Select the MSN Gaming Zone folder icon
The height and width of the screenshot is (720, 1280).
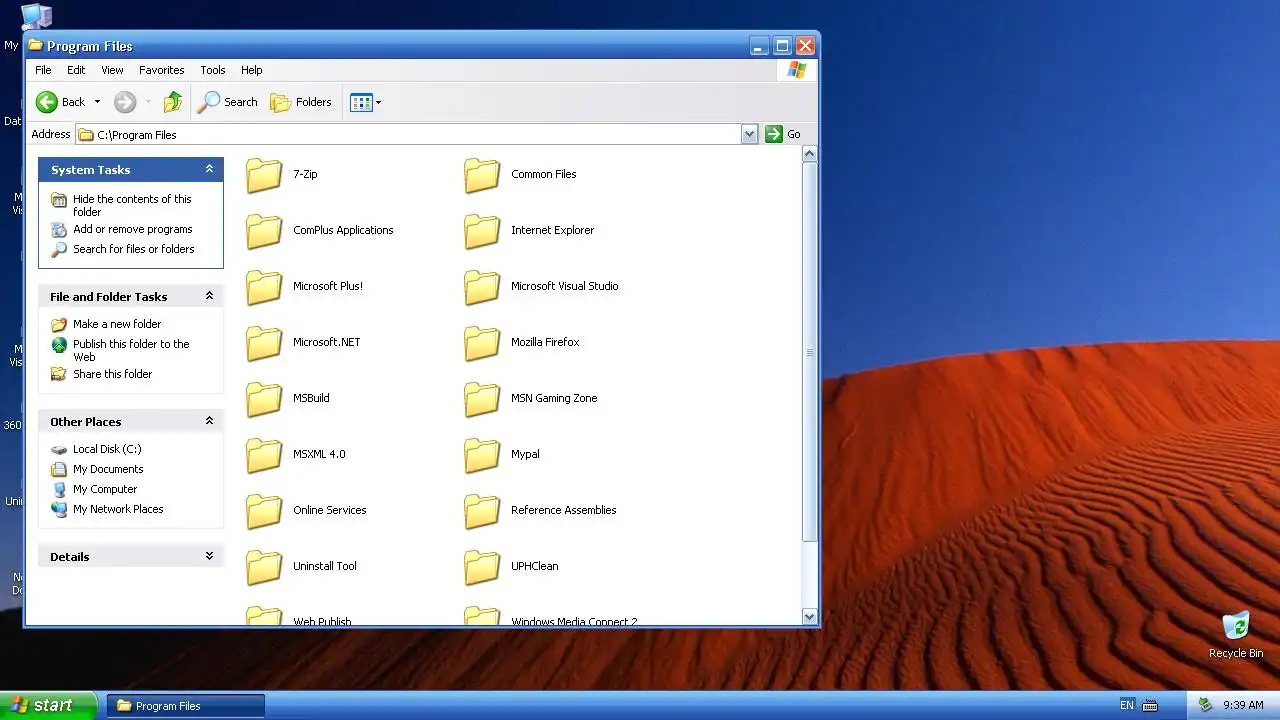point(482,398)
